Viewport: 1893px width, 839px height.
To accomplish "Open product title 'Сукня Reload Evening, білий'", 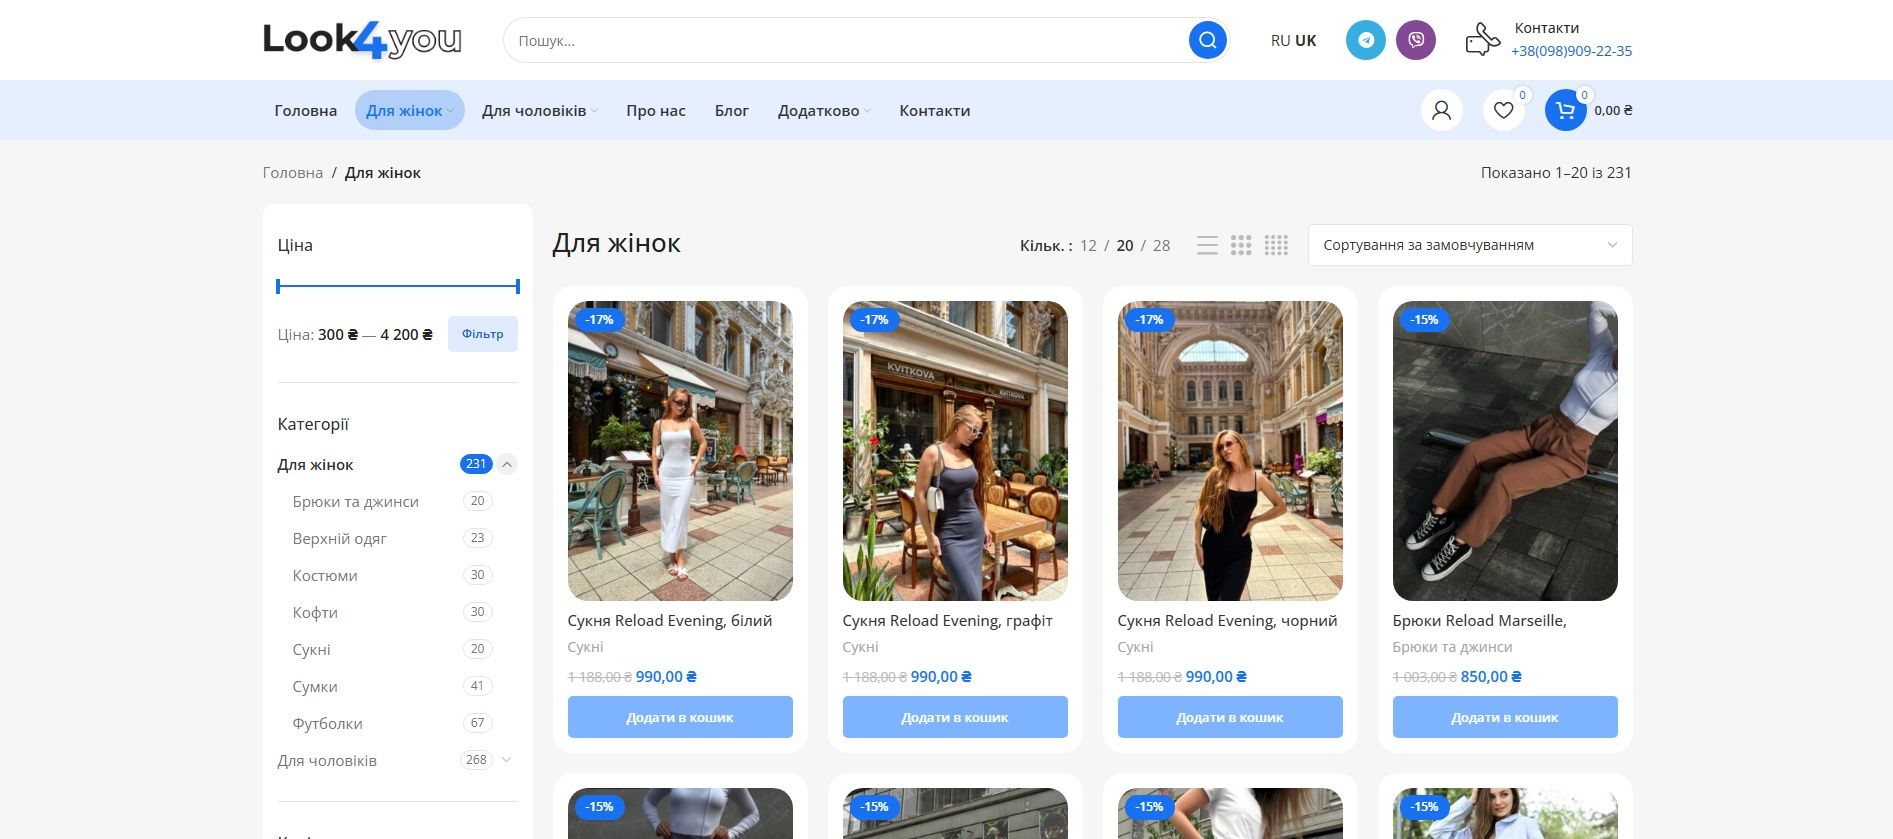I will coord(670,620).
